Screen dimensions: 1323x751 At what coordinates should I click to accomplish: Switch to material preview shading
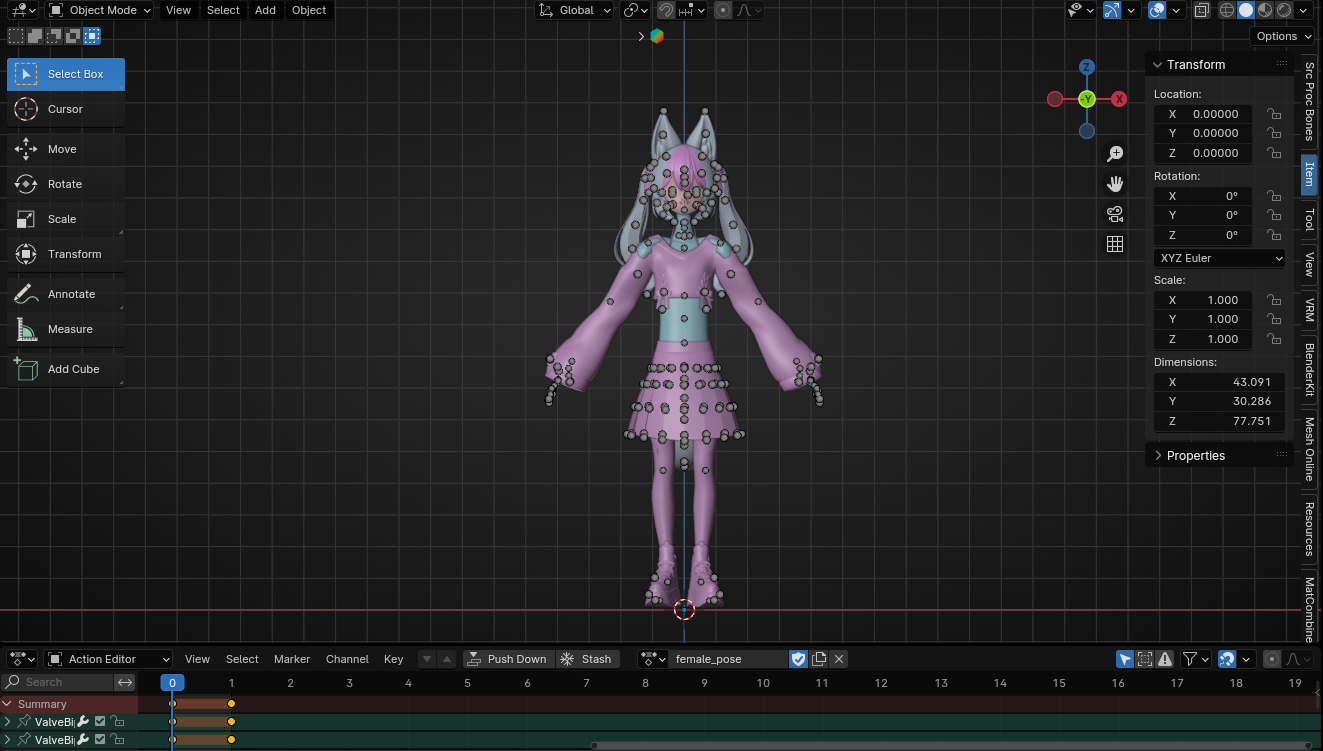point(1265,10)
